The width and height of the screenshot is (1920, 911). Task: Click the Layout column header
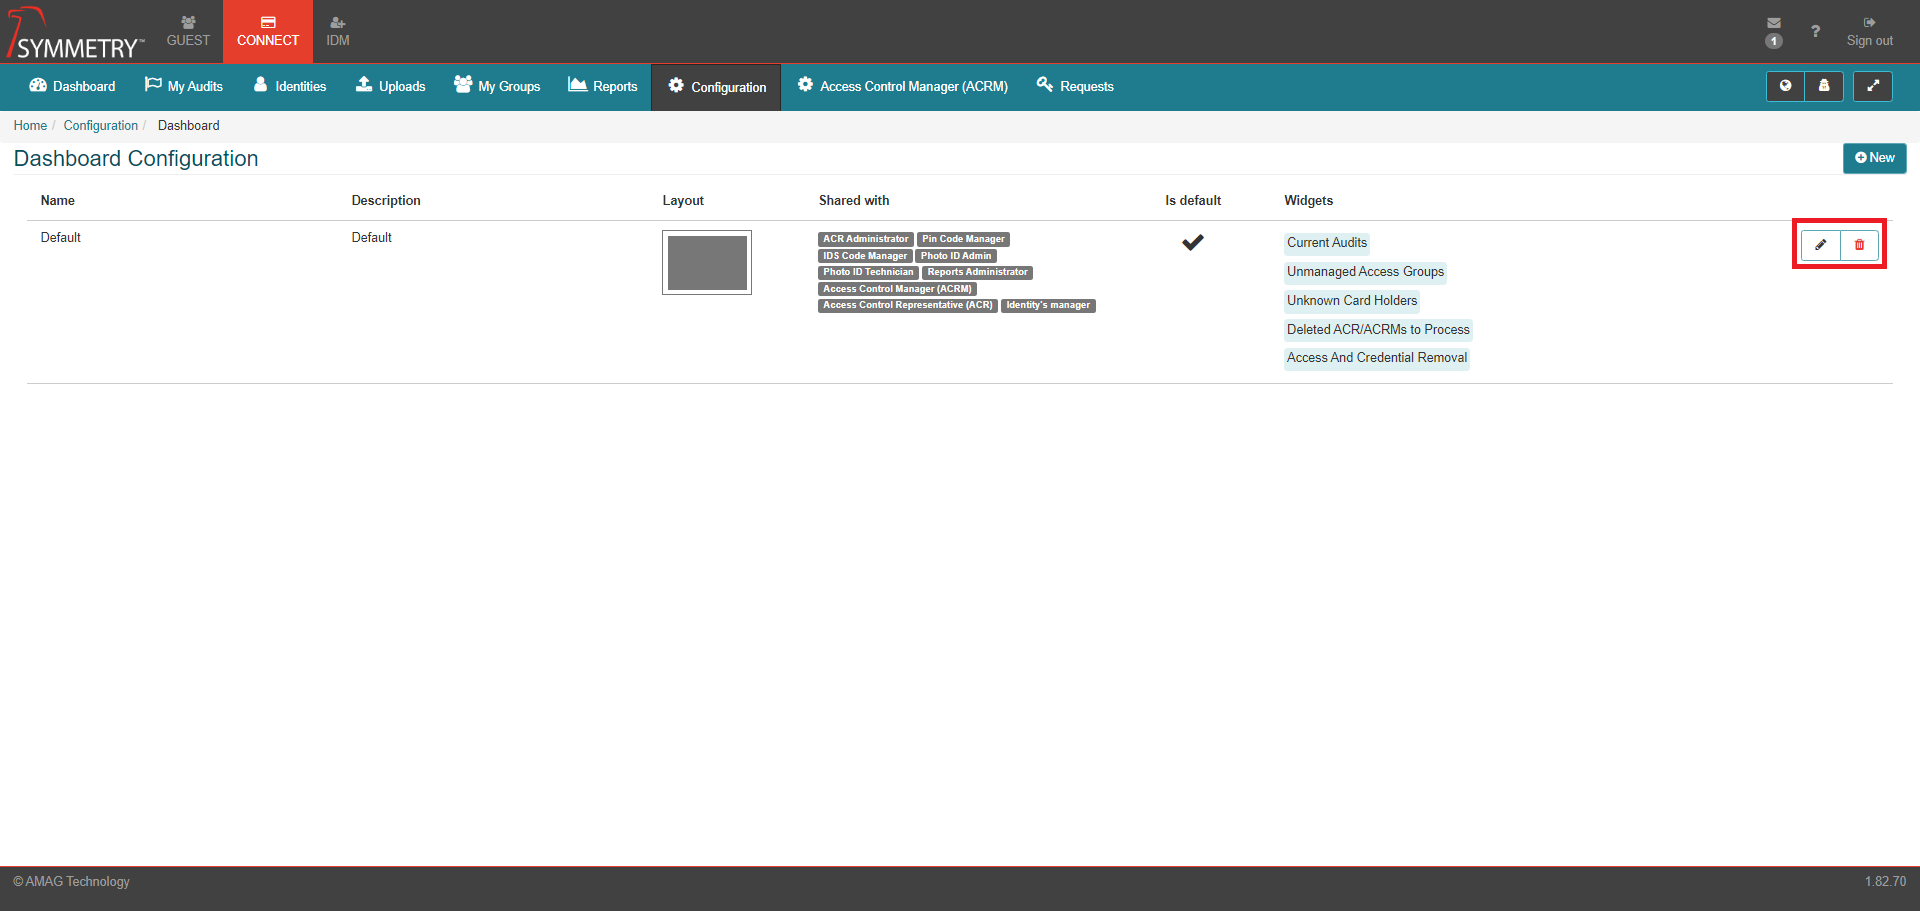(x=683, y=201)
